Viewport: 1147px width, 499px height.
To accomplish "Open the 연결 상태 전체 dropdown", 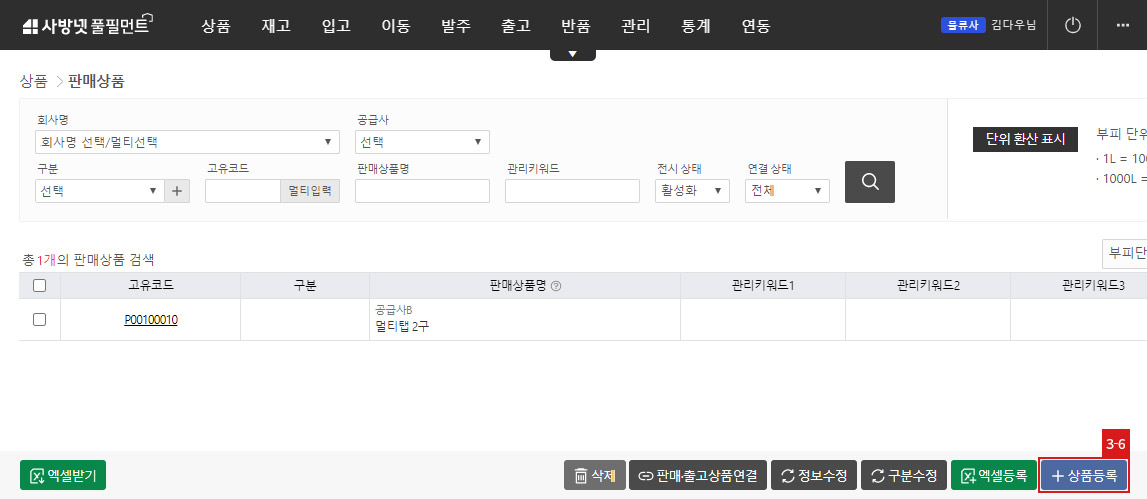I will tap(786, 191).
